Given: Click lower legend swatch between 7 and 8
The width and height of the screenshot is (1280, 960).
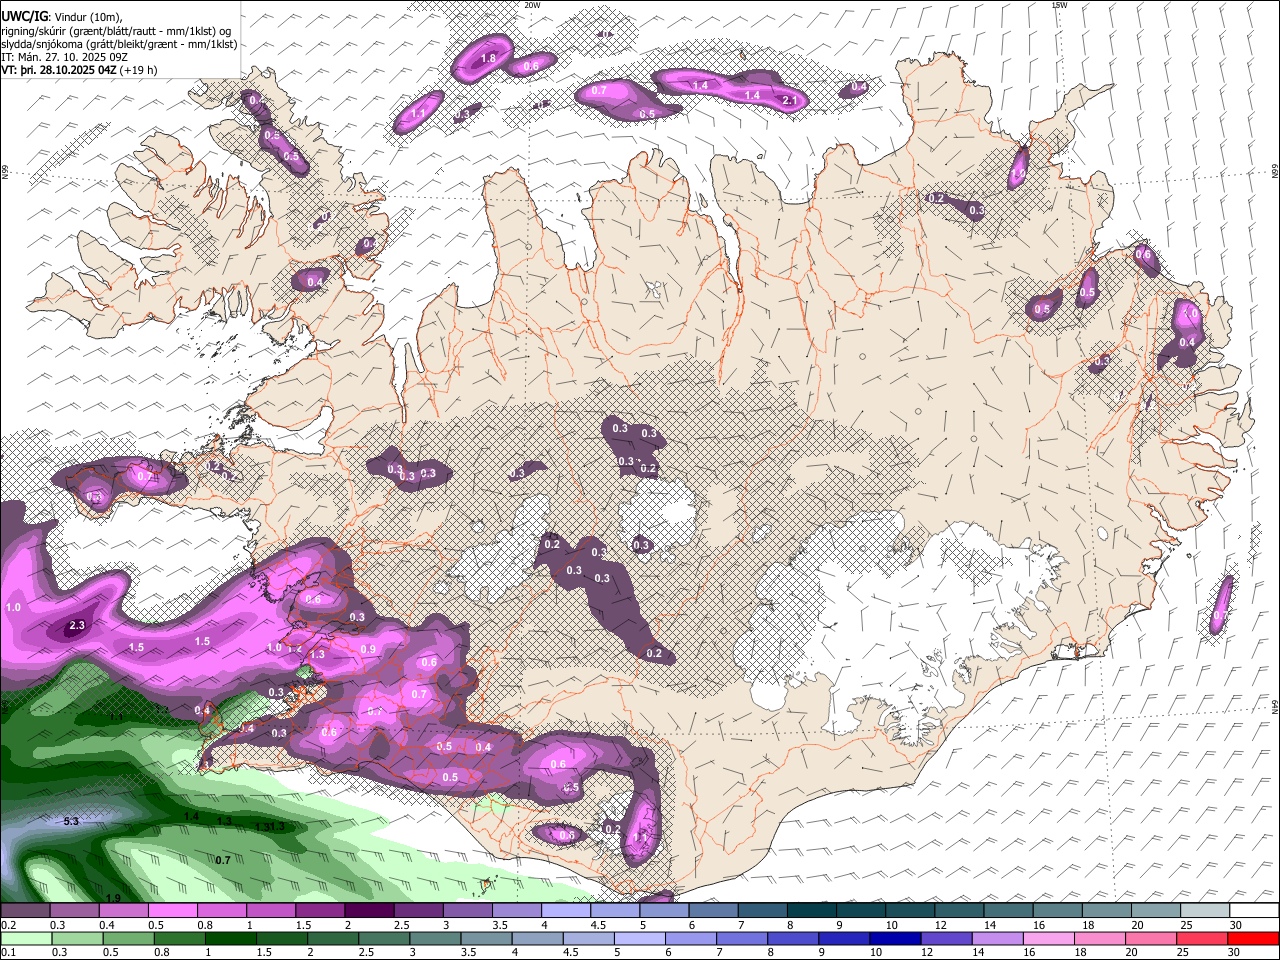Looking at the screenshot, I should tap(741, 938).
